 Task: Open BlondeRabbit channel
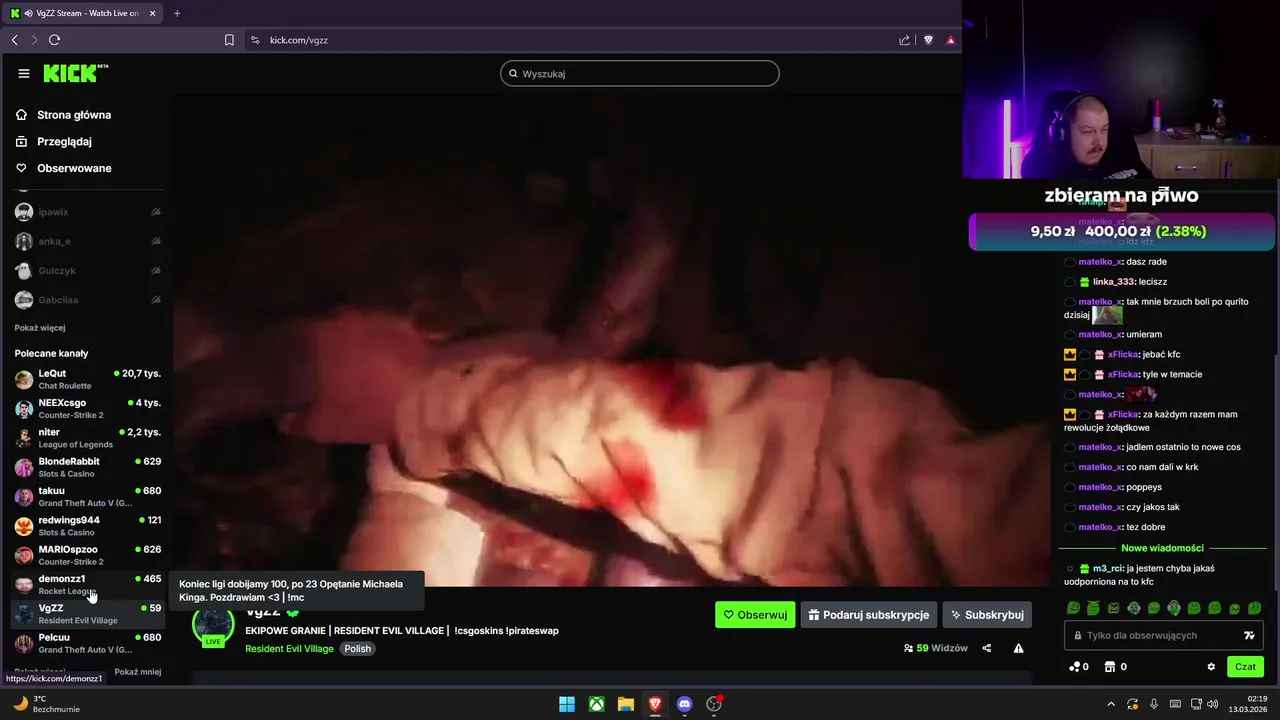[x=88, y=467]
